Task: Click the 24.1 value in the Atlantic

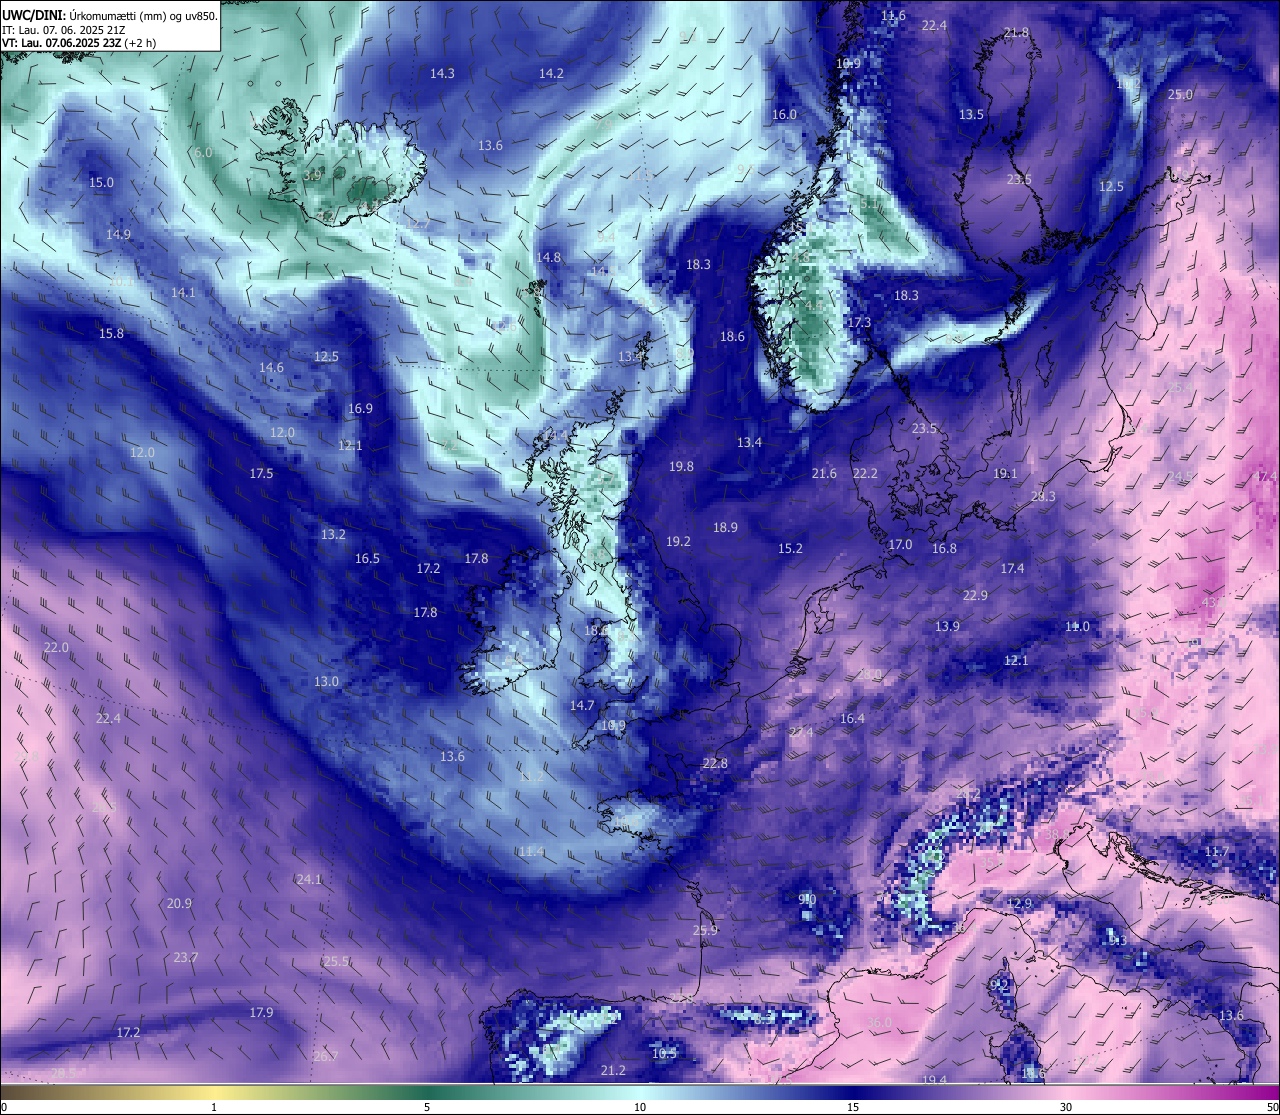Action: (x=309, y=879)
